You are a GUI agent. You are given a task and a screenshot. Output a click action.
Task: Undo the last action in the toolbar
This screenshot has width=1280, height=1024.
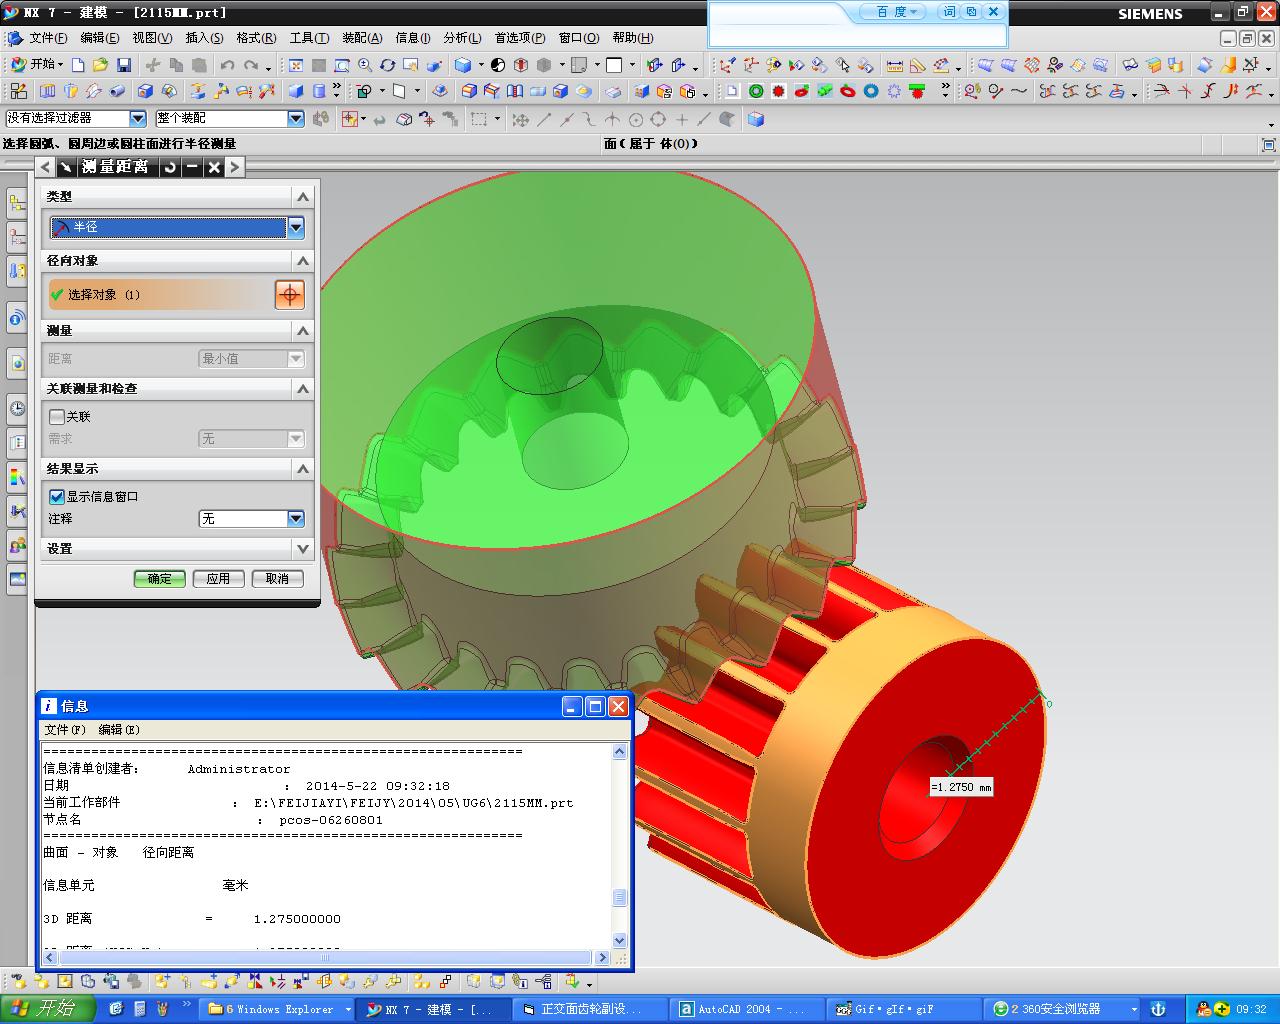228,65
